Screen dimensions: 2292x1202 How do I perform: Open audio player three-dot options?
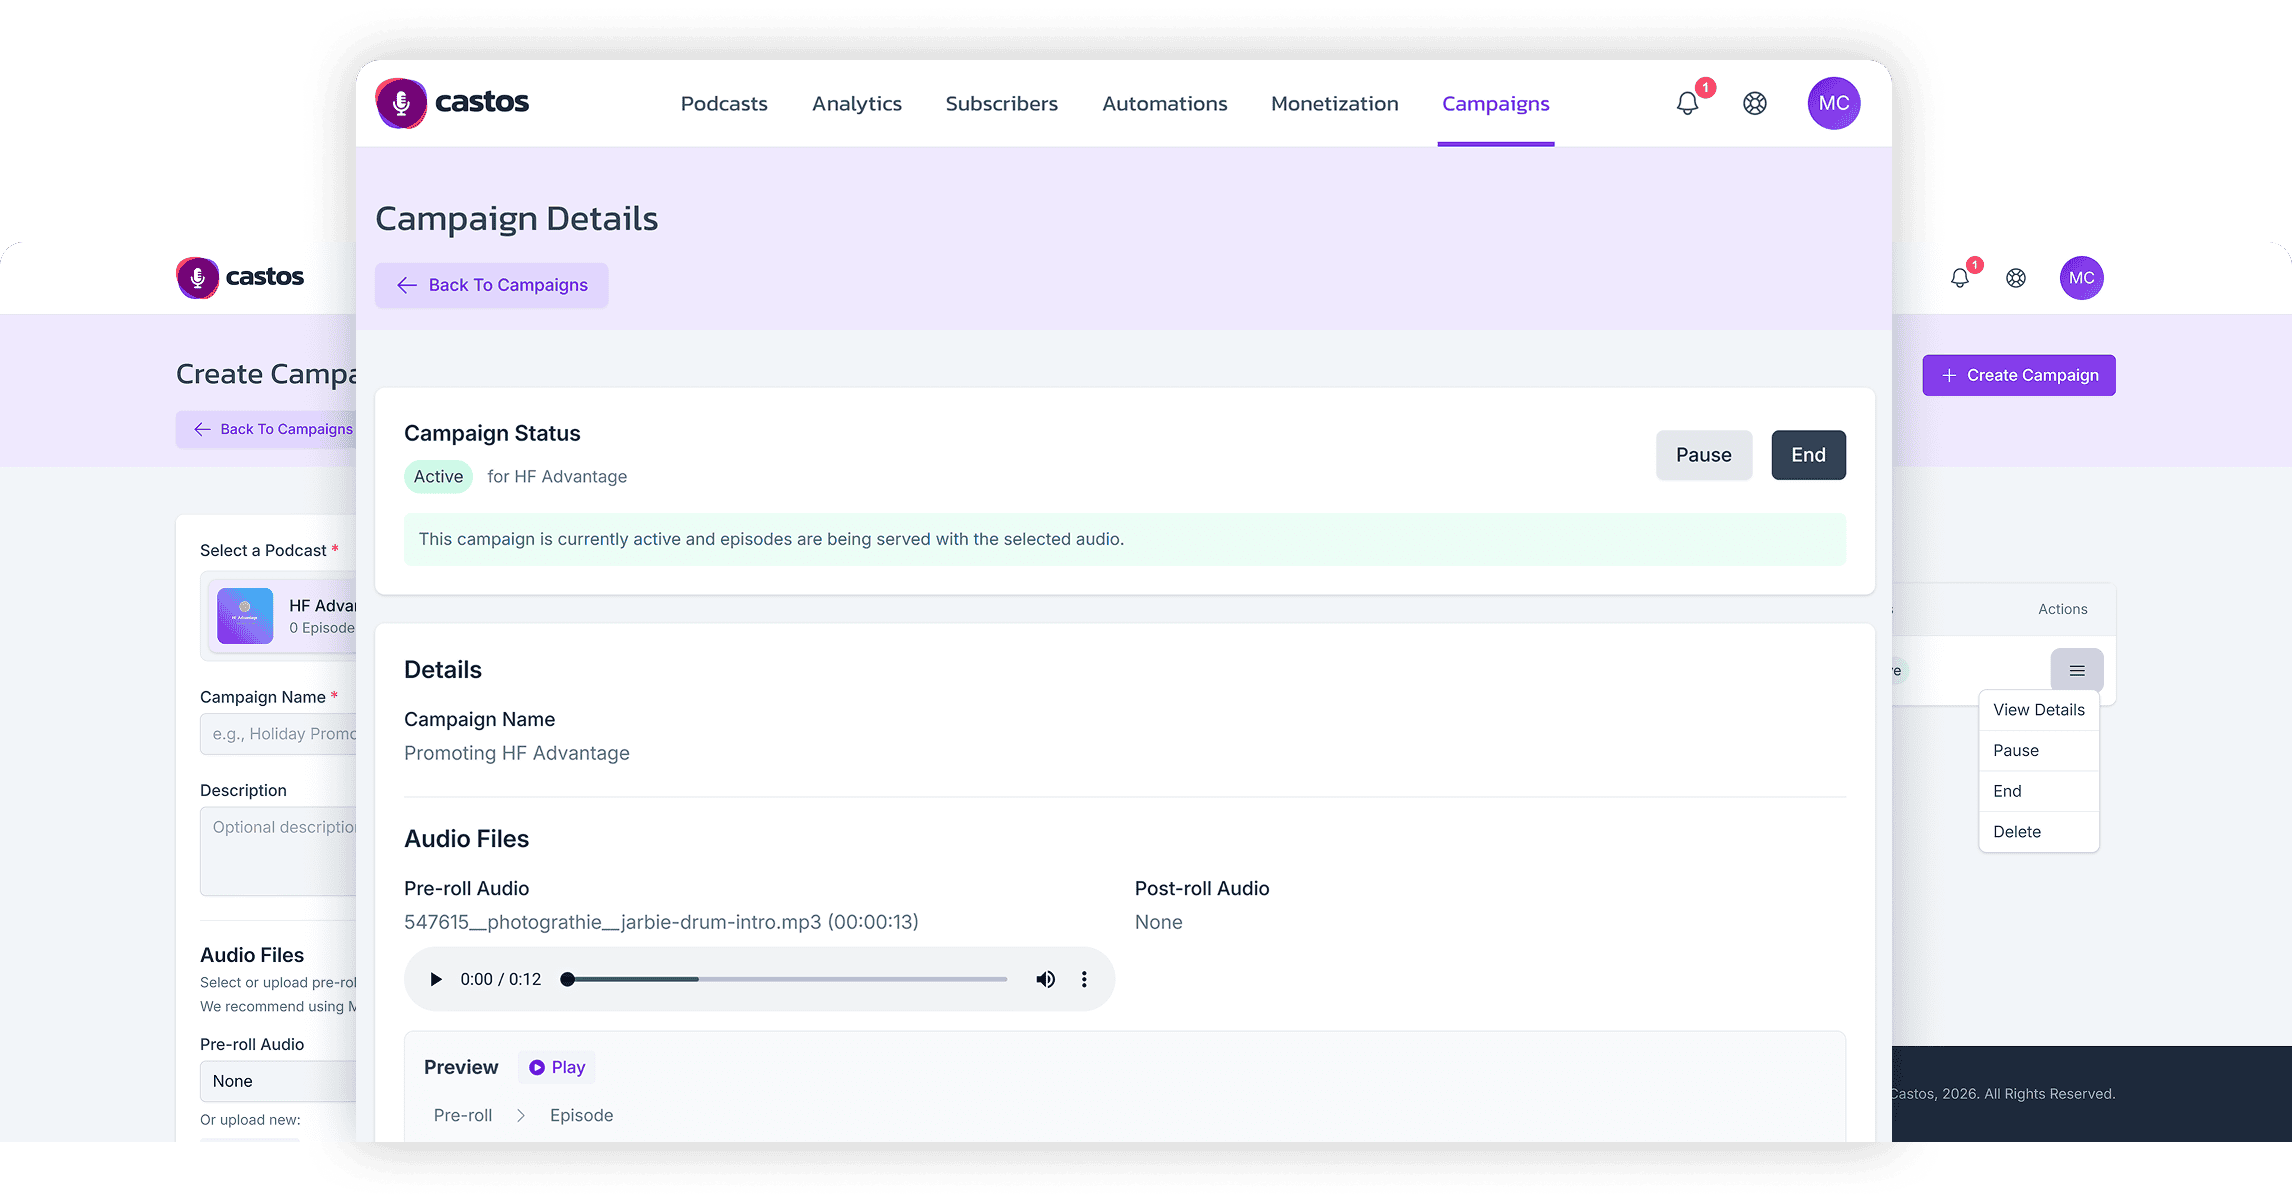tap(1084, 979)
